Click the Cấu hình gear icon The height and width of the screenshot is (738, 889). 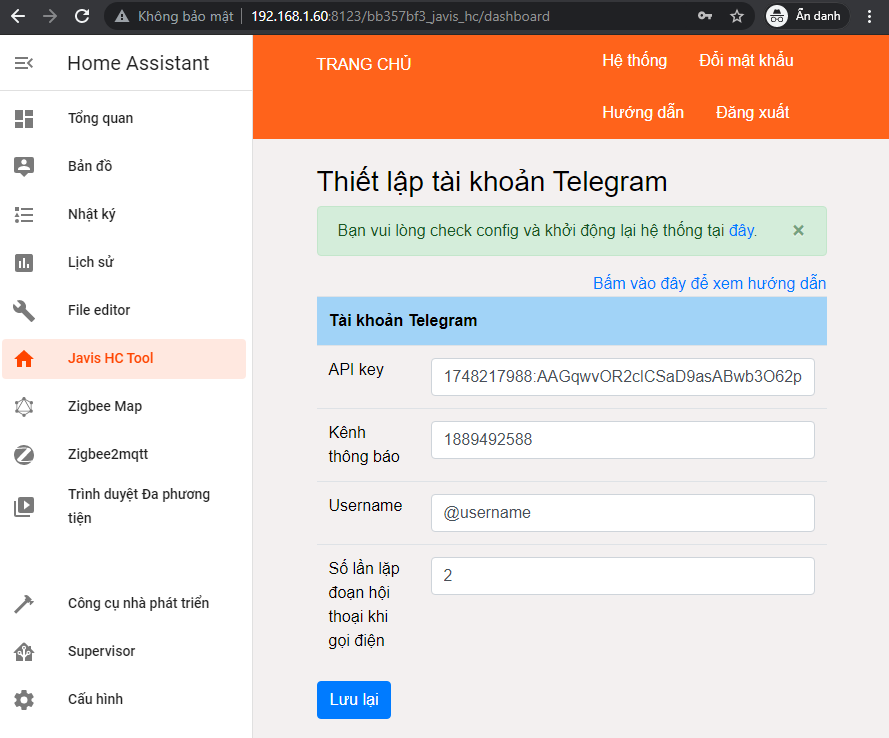[x=24, y=700]
